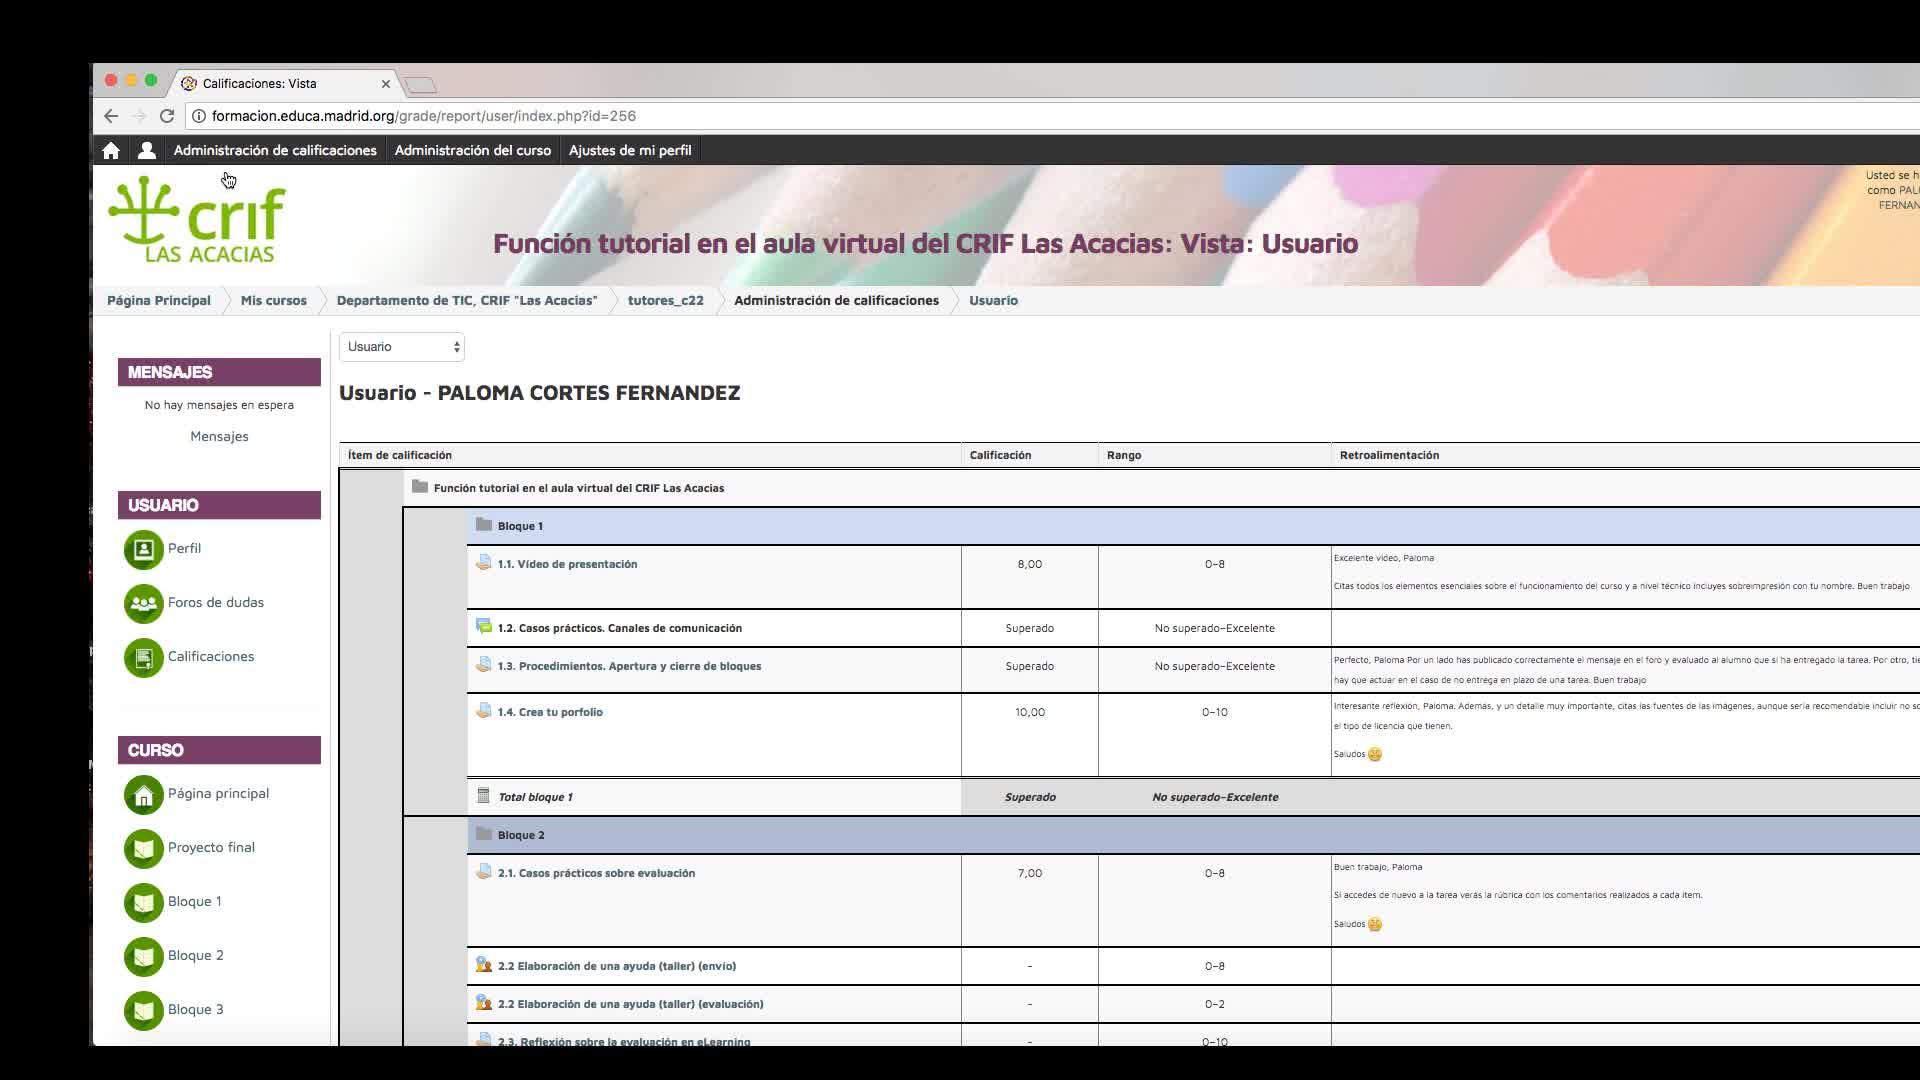Image resolution: width=1920 pixels, height=1080 pixels.
Task: Click the Calificaciones sidebar icon
Action: [144, 657]
